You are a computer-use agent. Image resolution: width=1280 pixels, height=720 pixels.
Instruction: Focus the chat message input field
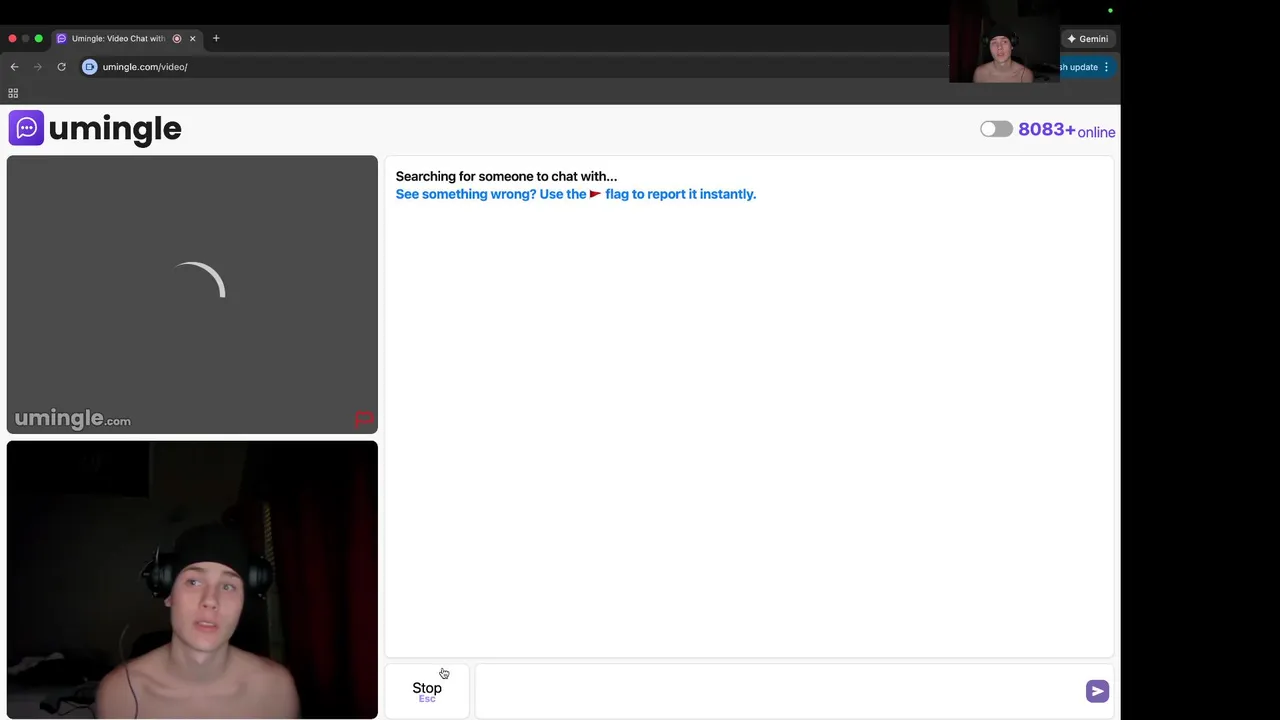click(x=780, y=691)
